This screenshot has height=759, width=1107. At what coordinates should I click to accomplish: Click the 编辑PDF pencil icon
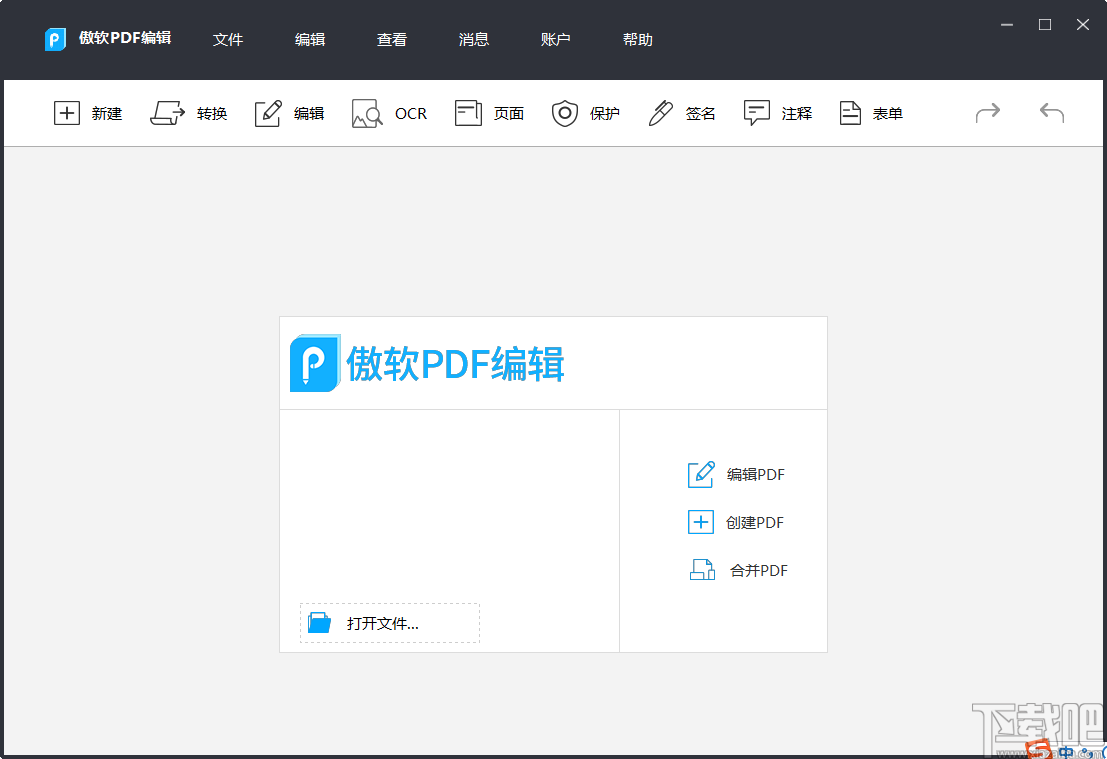coord(701,474)
